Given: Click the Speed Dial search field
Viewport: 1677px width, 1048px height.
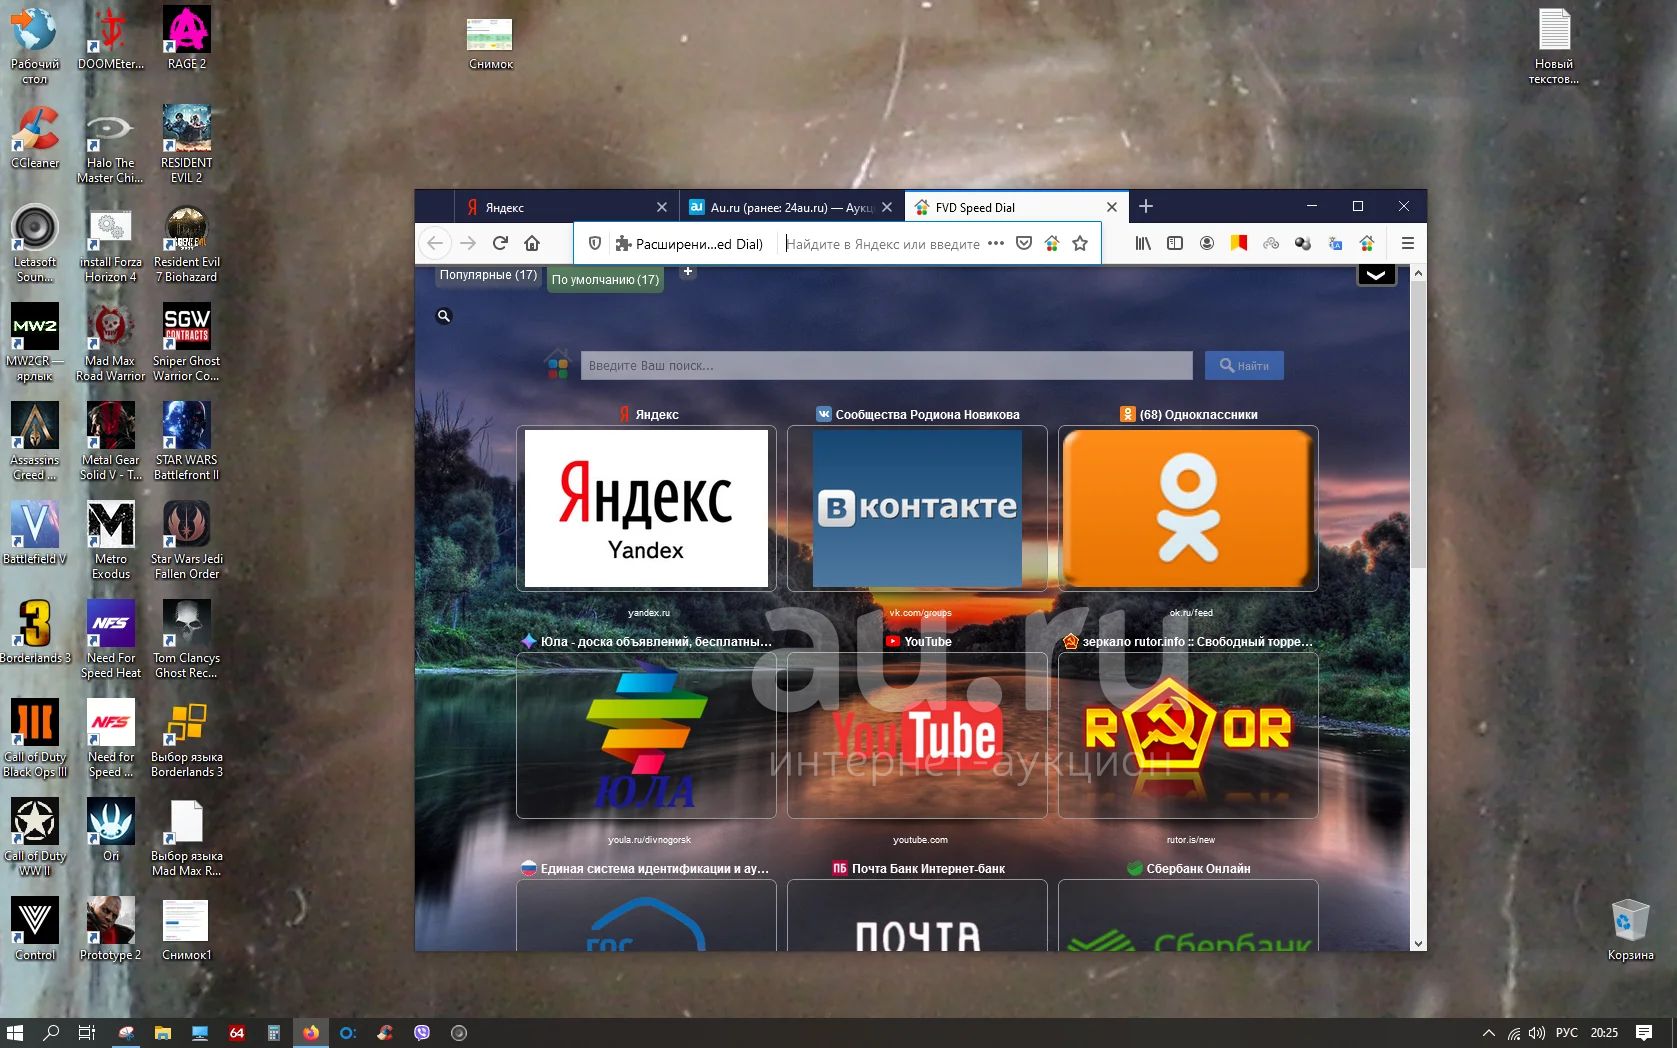Looking at the screenshot, I should coord(886,365).
